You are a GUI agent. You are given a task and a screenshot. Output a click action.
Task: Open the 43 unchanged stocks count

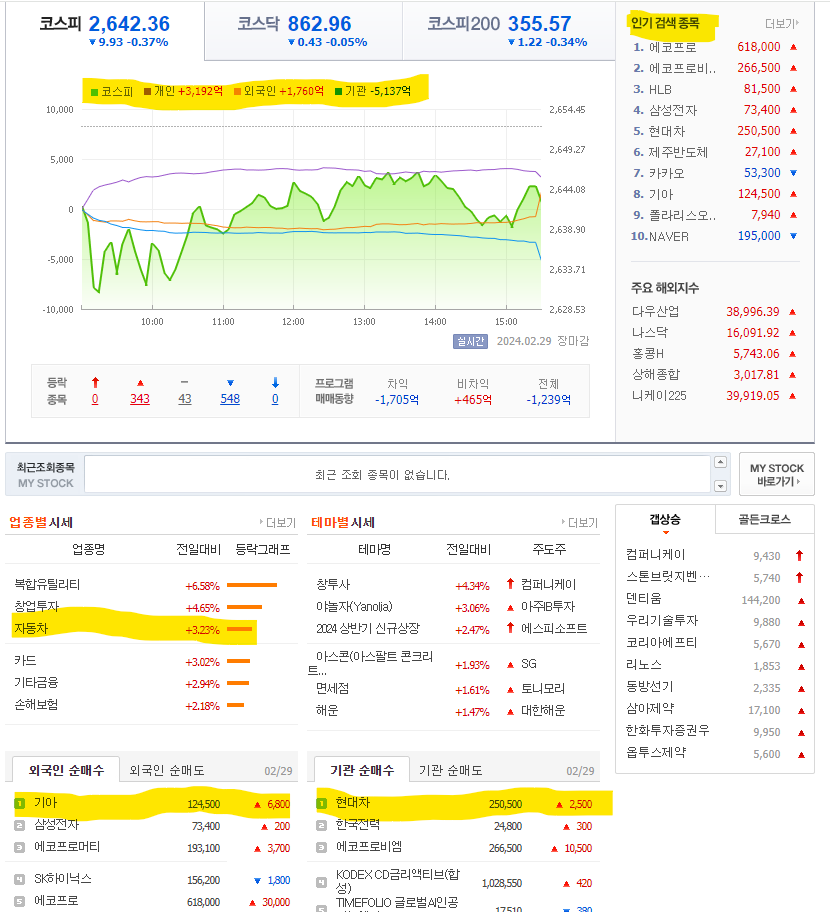[x=184, y=399]
